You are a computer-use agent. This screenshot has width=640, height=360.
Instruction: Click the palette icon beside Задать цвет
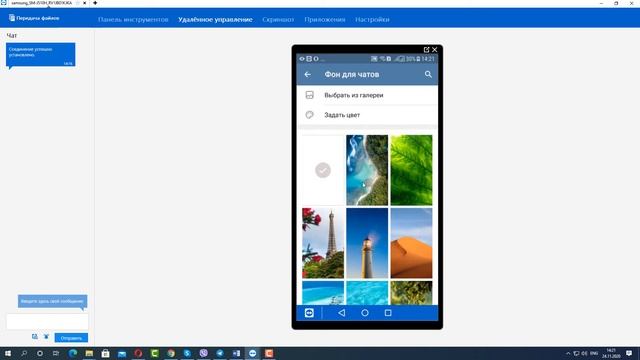(x=309, y=115)
